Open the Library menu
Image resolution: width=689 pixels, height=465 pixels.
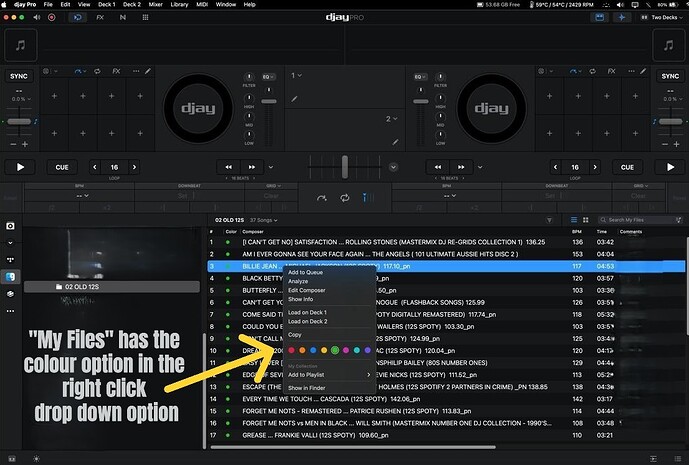tap(179, 4)
